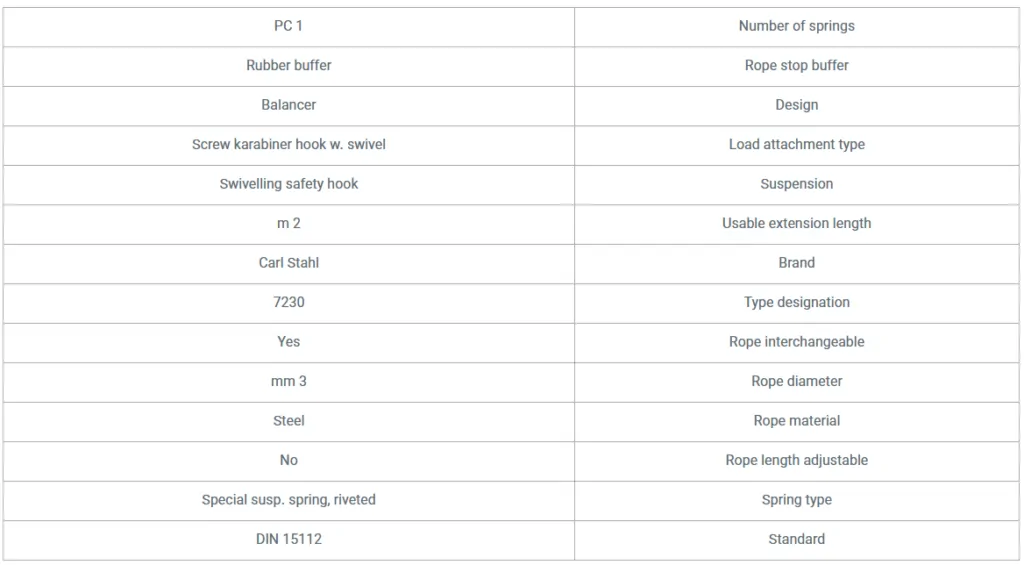Select the 'Rope stop buffer' label
Viewport: 1024px width, 565px height.
pyautogui.click(x=796, y=65)
